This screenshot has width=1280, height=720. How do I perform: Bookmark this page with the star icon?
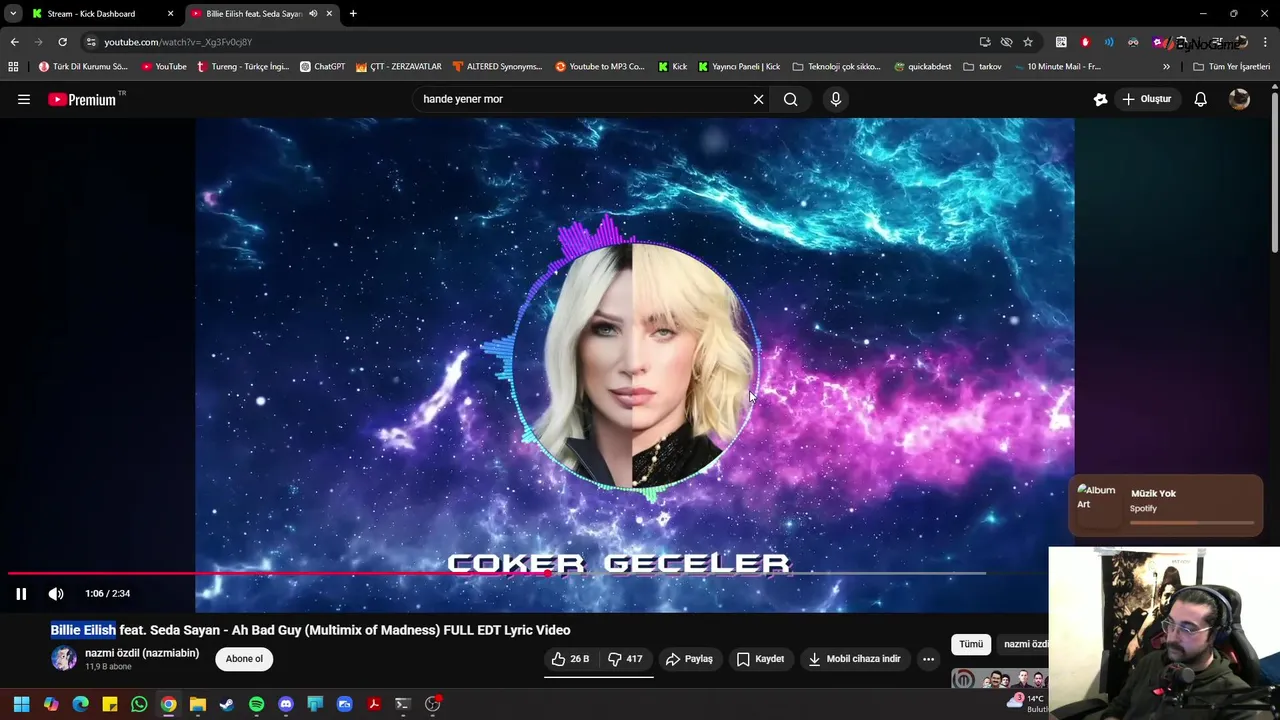coord(1028,42)
